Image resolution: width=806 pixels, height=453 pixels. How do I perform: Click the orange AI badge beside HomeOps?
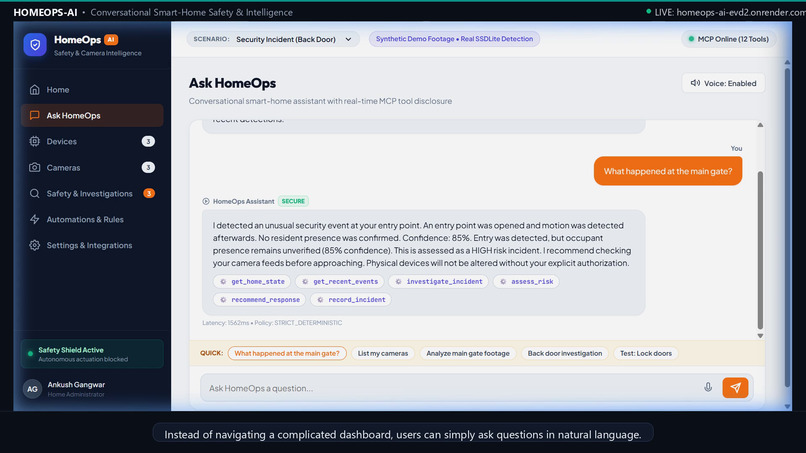(x=111, y=40)
